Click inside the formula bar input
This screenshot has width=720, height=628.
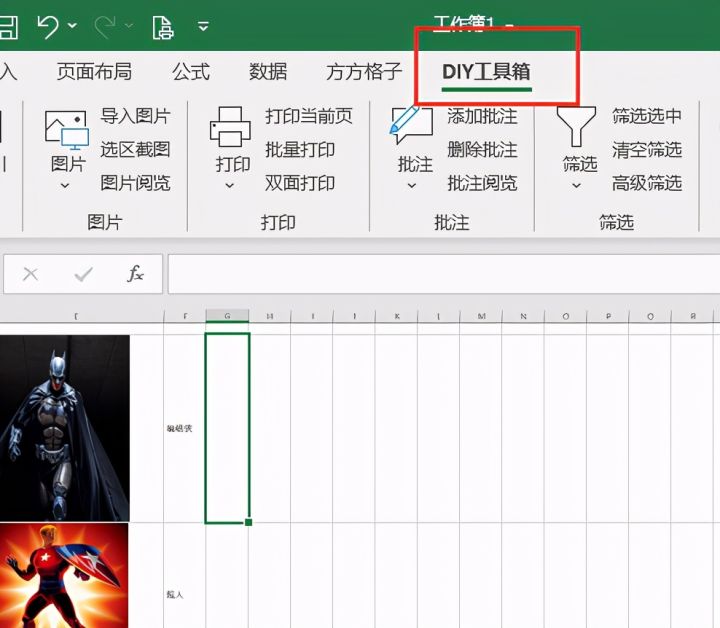click(444, 274)
